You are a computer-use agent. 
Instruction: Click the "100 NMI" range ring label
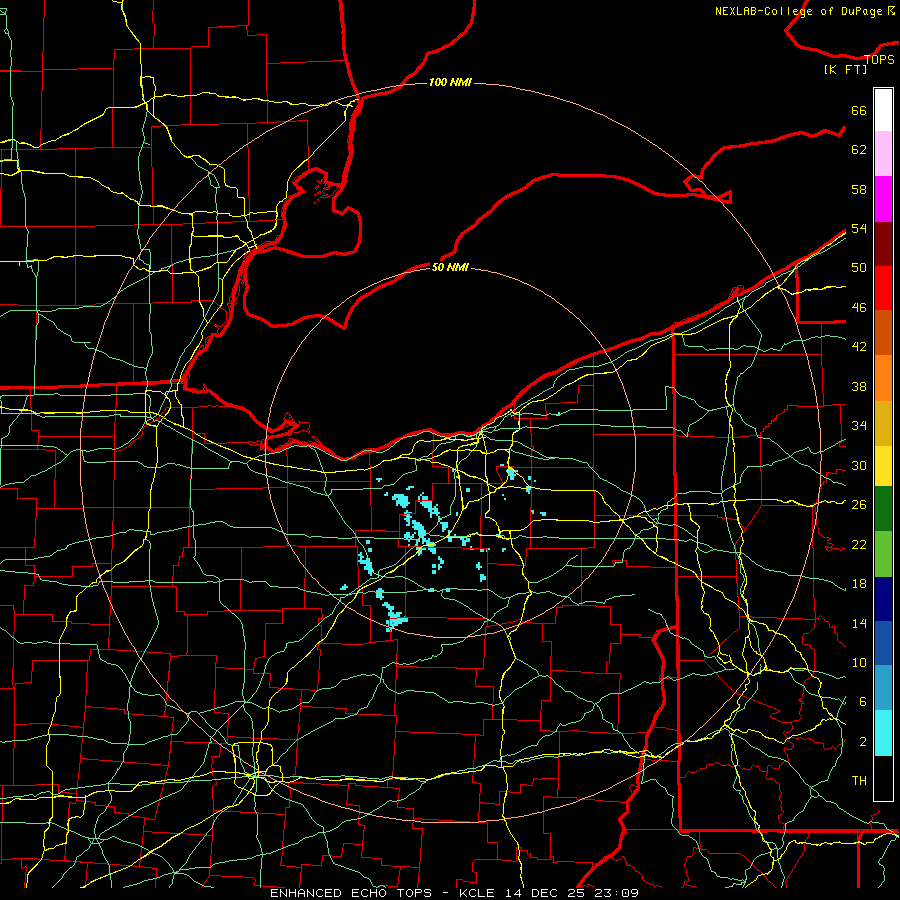point(450,83)
